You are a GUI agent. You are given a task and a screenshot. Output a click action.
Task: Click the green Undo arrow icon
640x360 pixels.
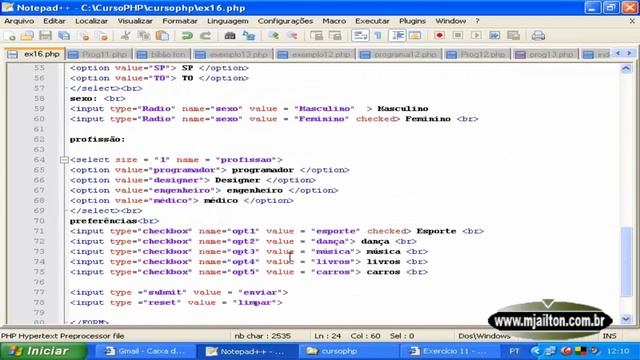point(187,36)
